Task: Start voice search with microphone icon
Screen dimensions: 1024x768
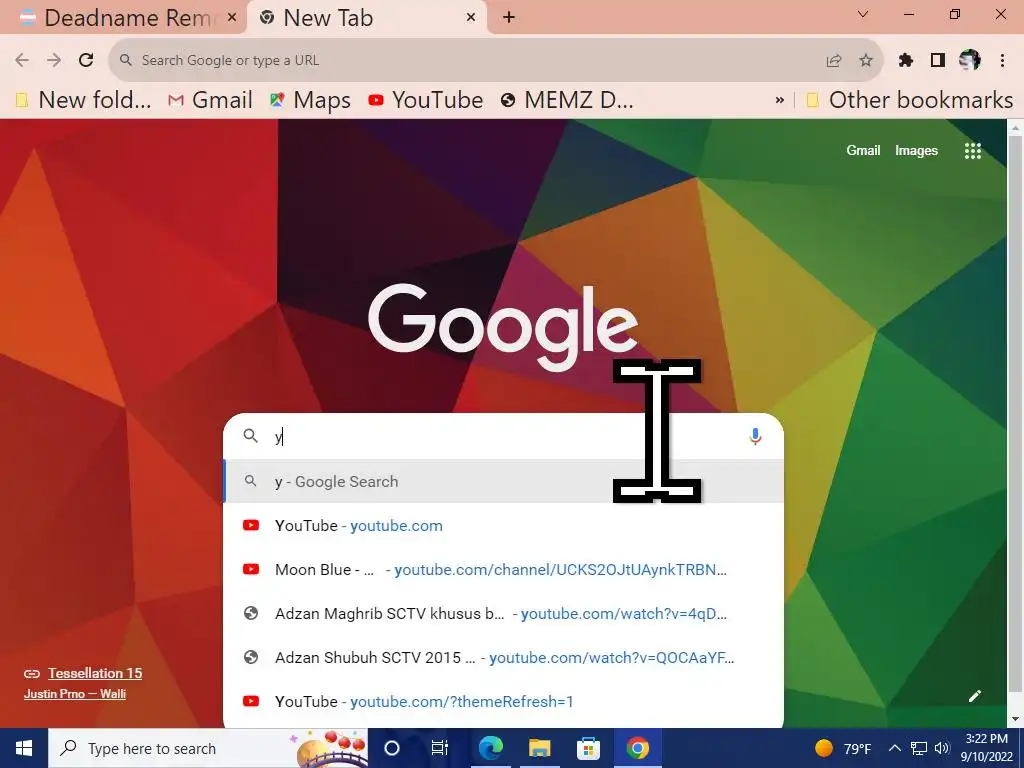Action: pos(755,436)
